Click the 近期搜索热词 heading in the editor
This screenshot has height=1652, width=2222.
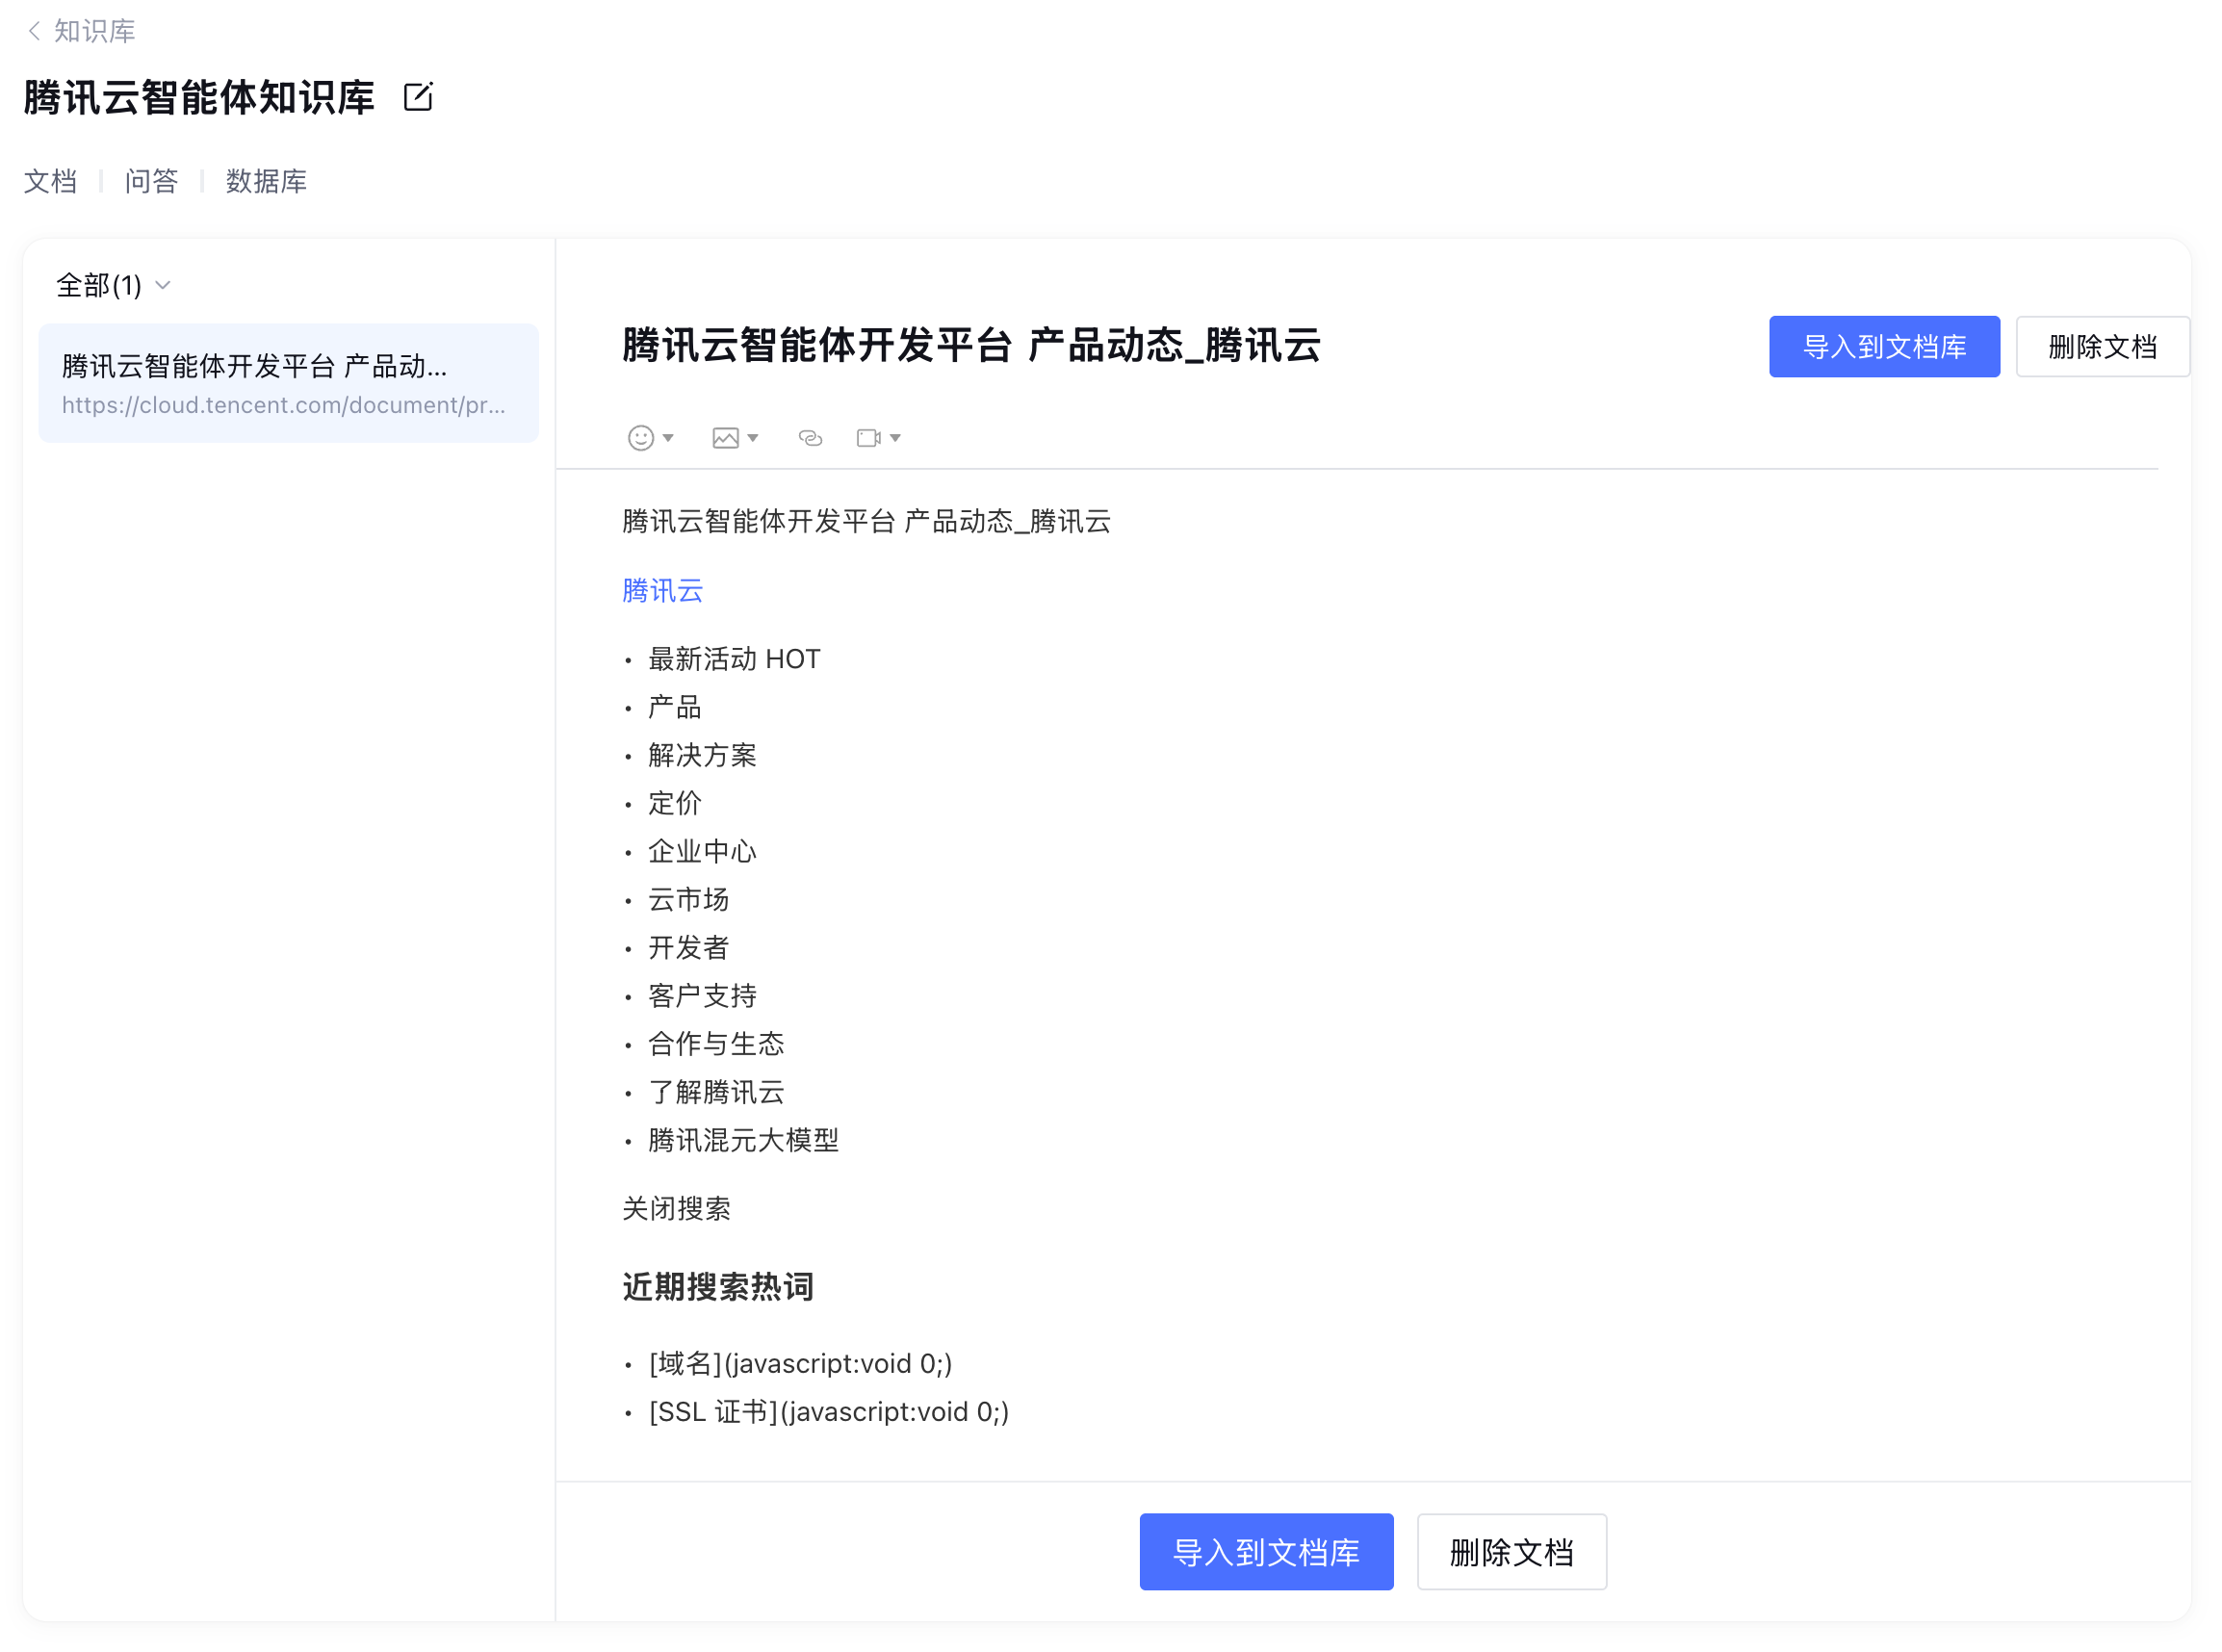pyautogui.click(x=718, y=1287)
